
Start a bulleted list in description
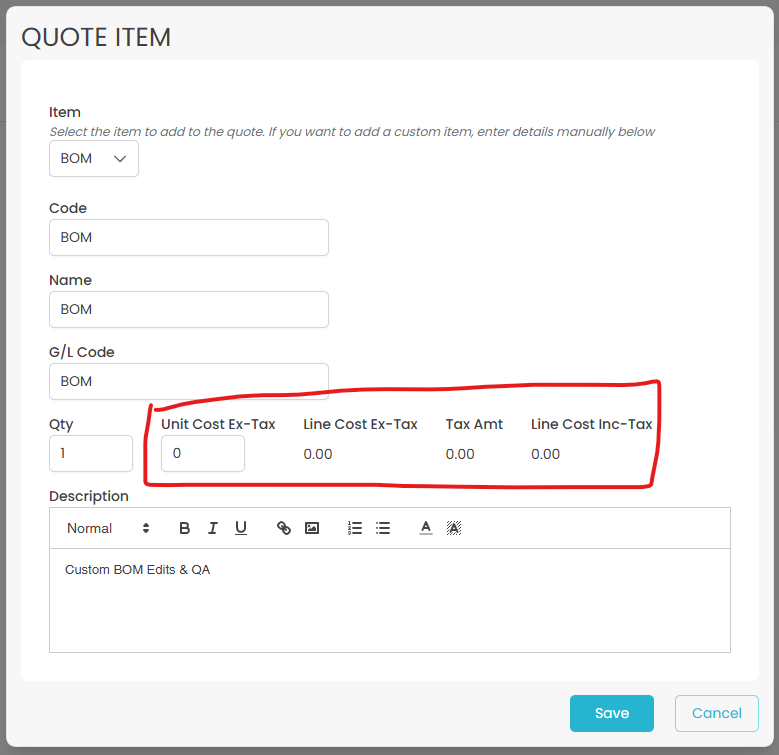383,528
